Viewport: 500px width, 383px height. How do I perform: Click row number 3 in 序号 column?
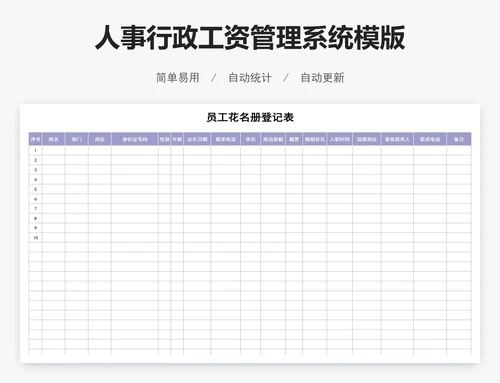(35, 170)
